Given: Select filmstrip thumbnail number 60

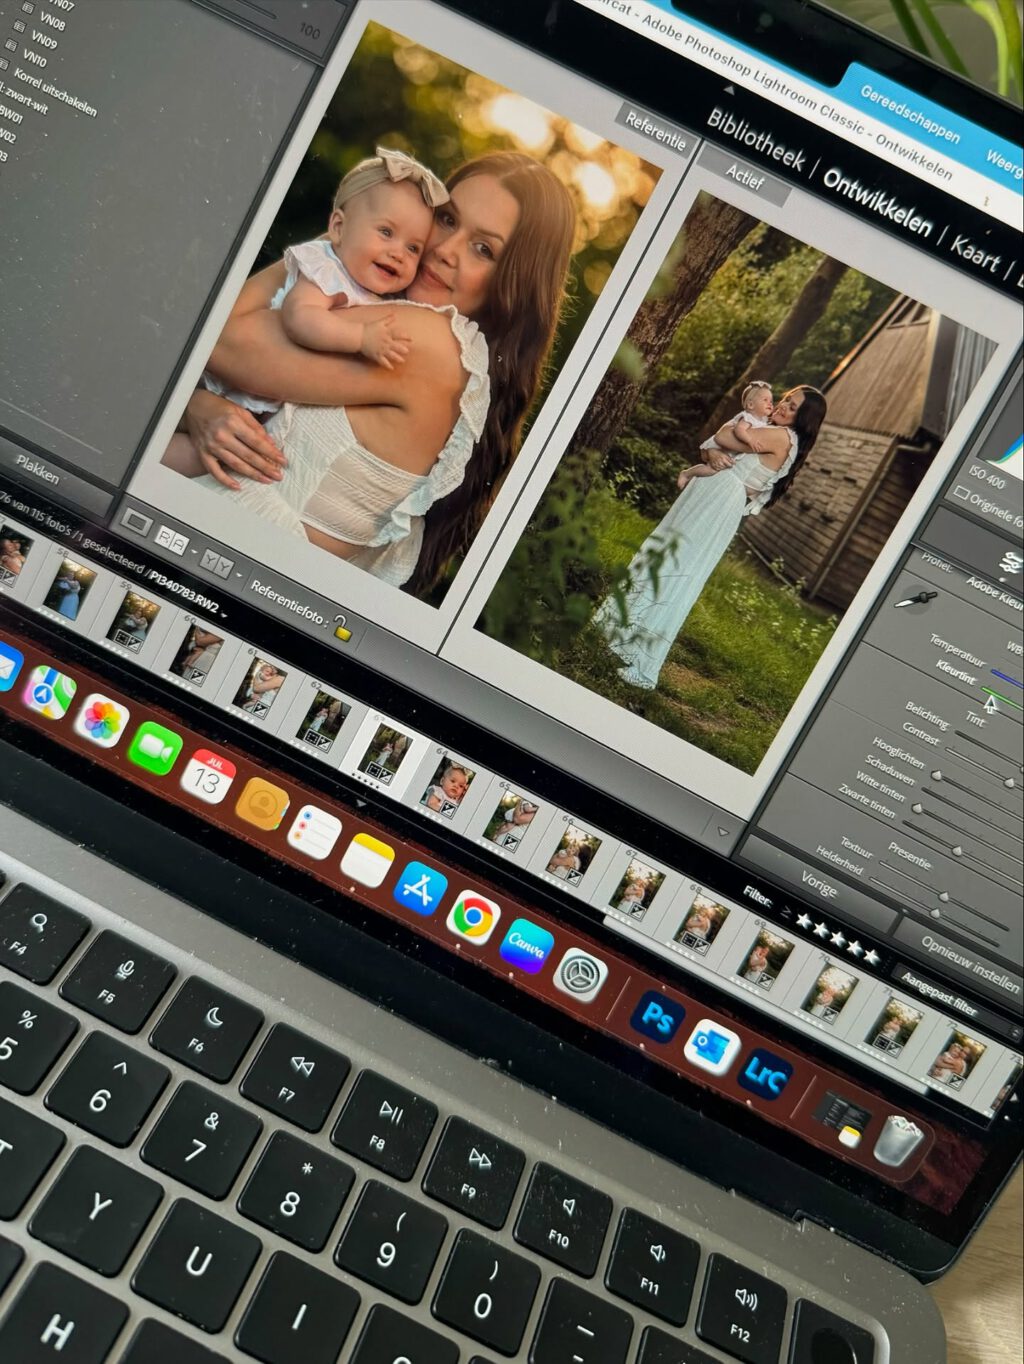Looking at the screenshot, I should click(197, 653).
